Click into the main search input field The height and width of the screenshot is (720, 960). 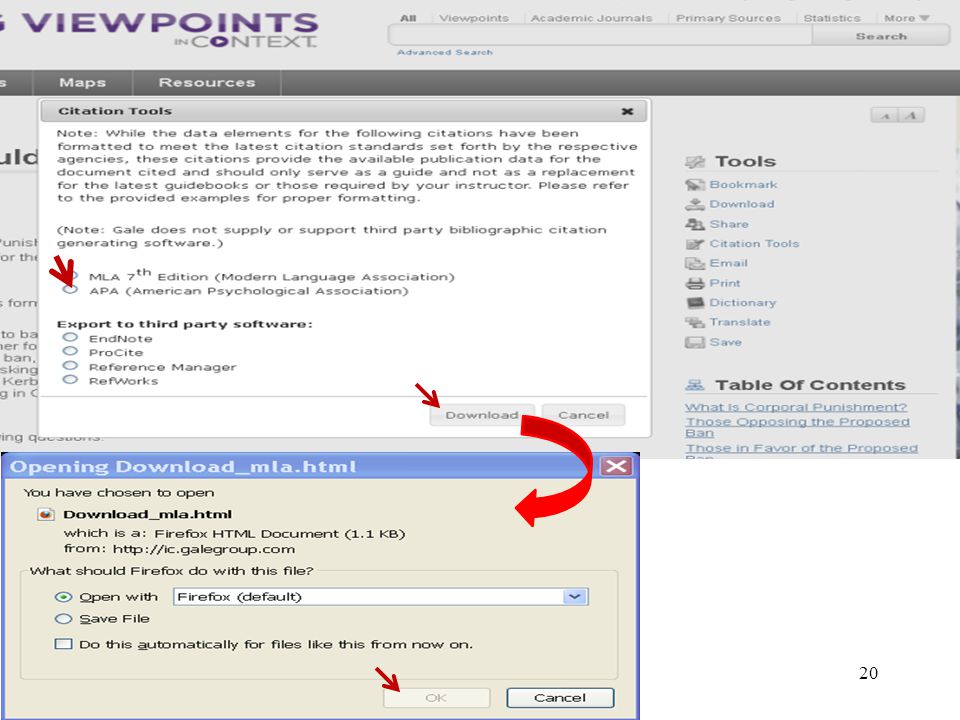pos(601,37)
